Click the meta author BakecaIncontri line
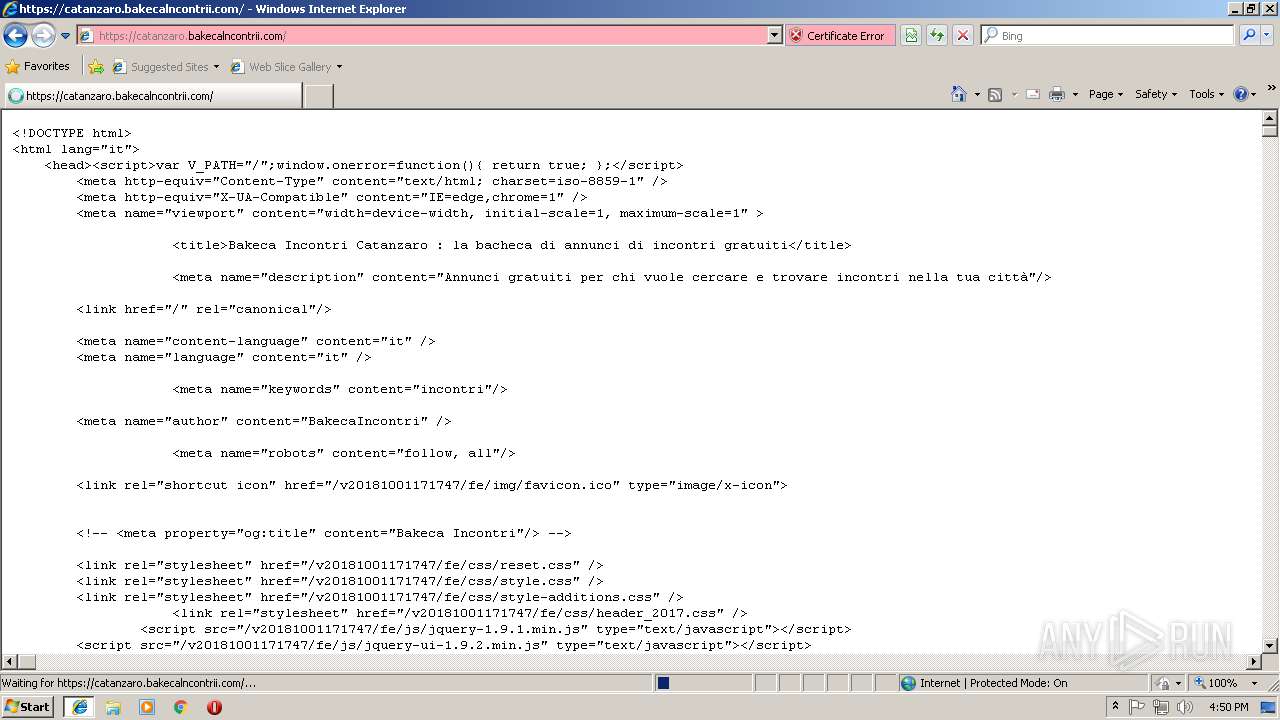1280x720 pixels. click(x=264, y=421)
